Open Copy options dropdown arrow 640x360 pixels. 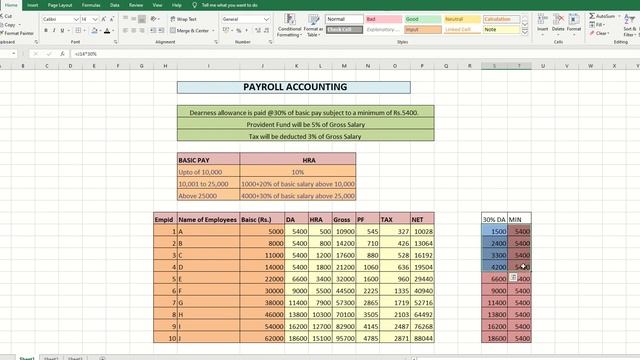tap(19, 24)
